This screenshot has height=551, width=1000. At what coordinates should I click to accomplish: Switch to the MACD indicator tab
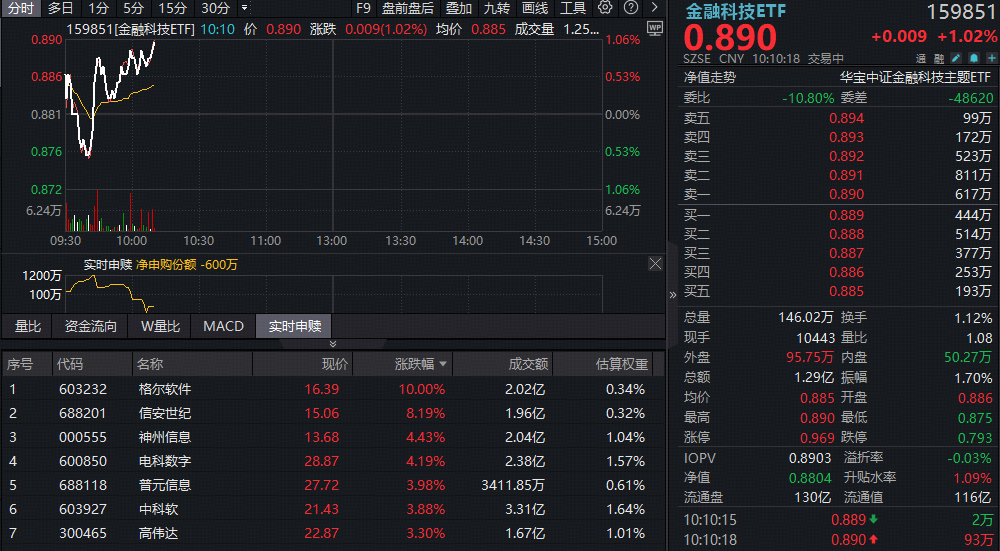coord(223,326)
